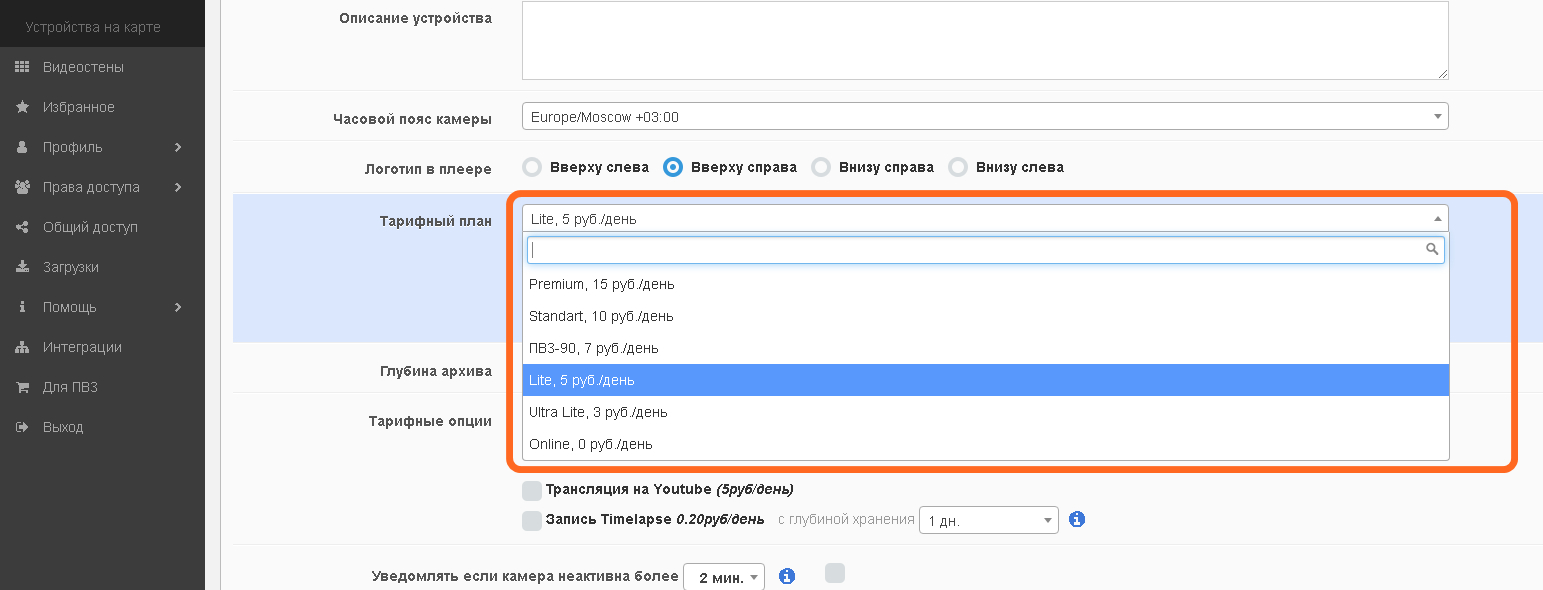Image resolution: width=1543 pixels, height=590 pixels.
Task: Click the Избранное star icon
Action: [22, 107]
